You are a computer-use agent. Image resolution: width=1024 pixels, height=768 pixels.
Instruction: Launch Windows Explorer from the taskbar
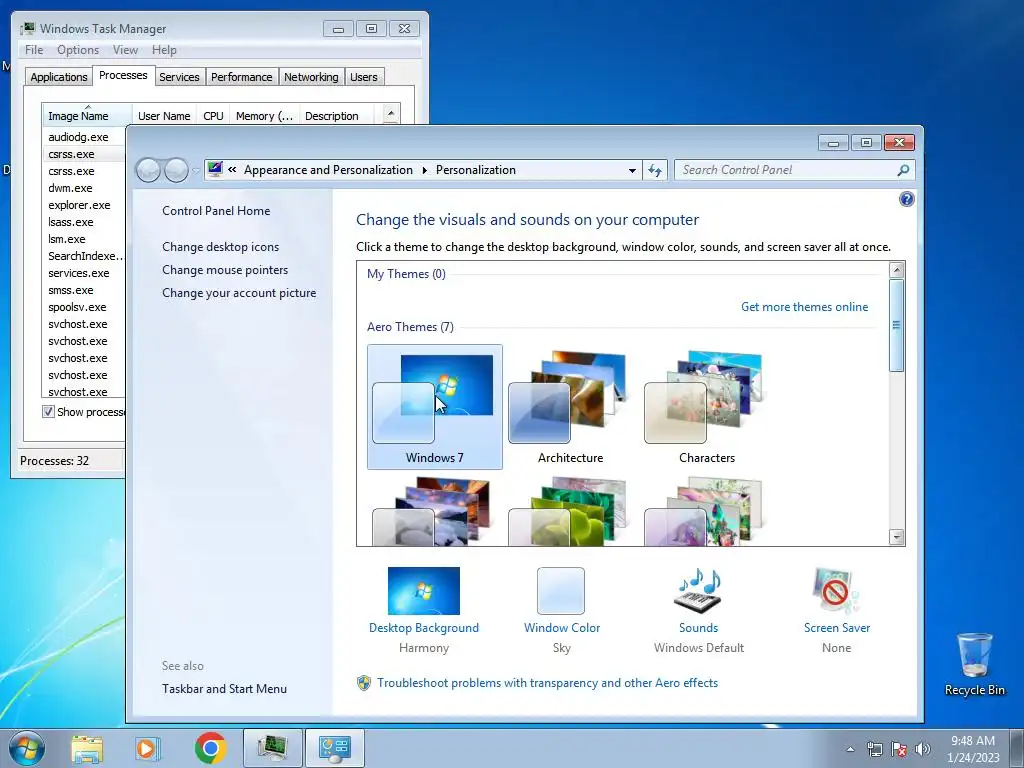coord(87,748)
